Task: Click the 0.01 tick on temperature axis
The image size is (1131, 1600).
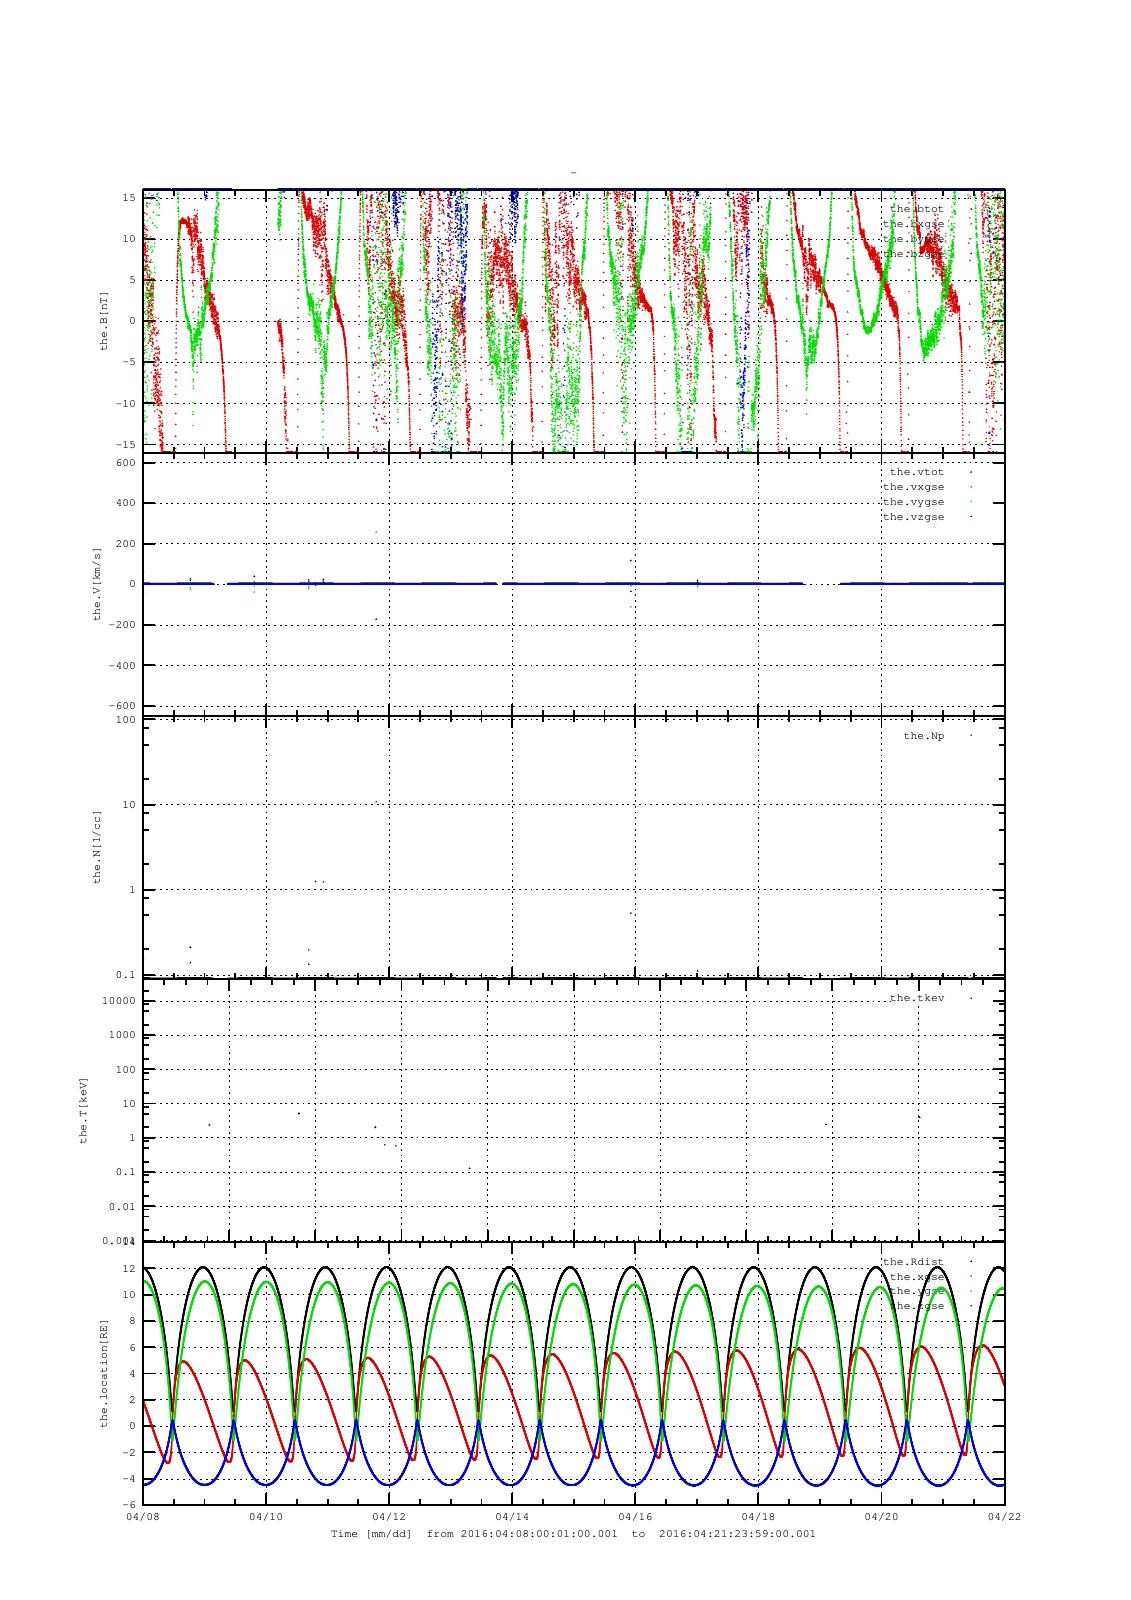Action: click(x=122, y=1207)
